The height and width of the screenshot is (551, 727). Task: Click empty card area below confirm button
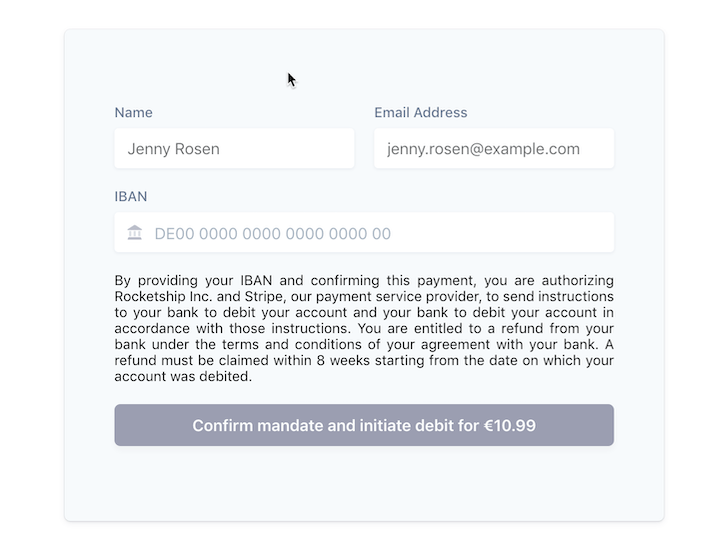tap(364, 482)
